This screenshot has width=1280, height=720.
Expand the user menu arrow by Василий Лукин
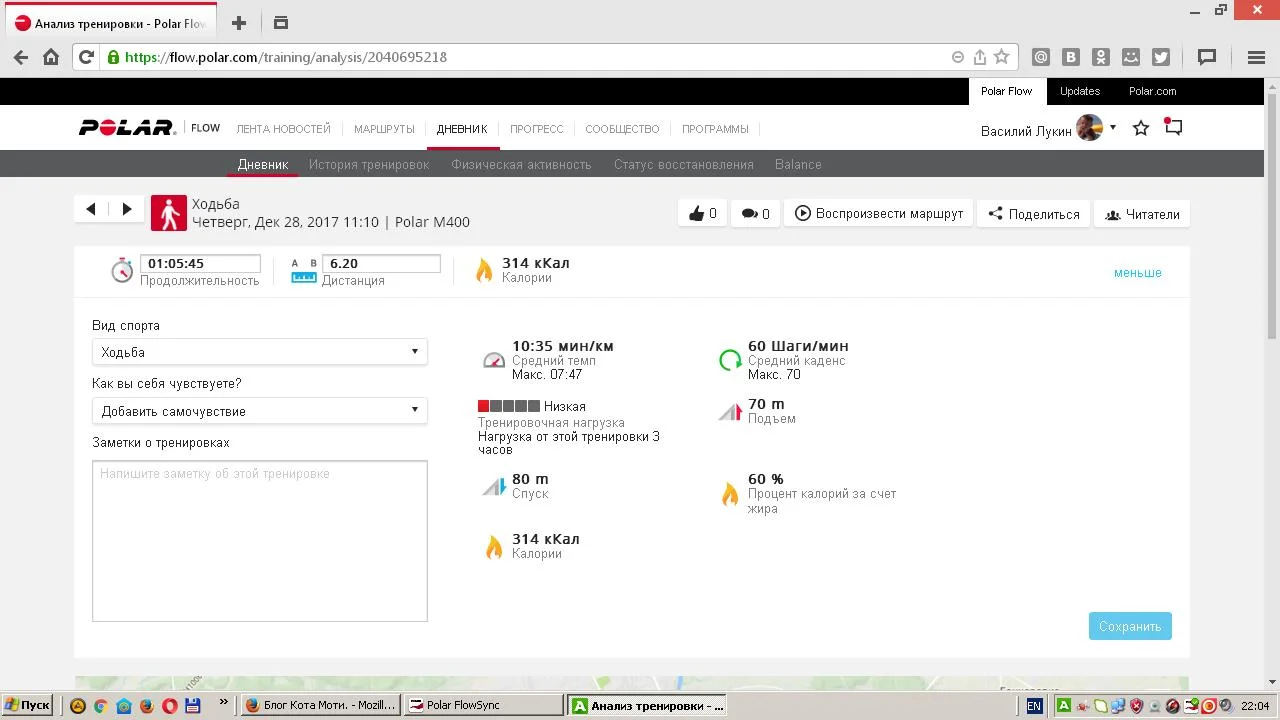[x=1113, y=128]
